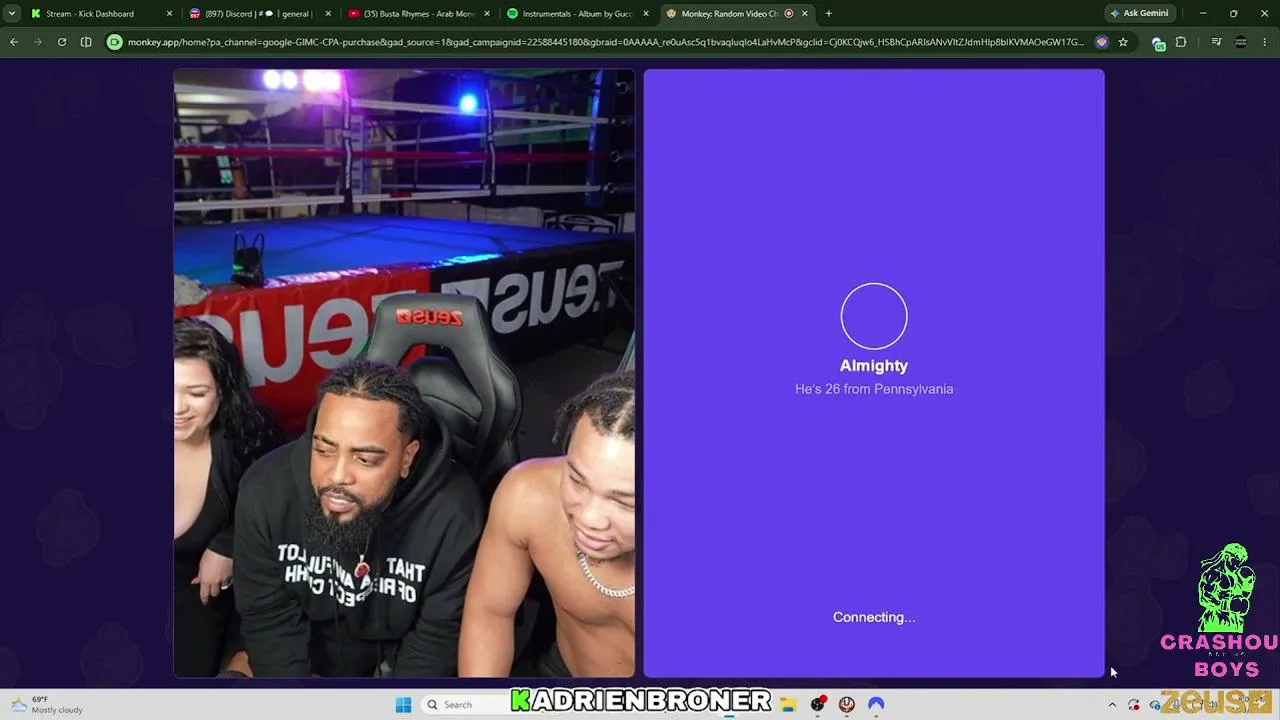Open the blue arch app in the taskbar
This screenshot has width=1280, height=720.
coord(876,705)
